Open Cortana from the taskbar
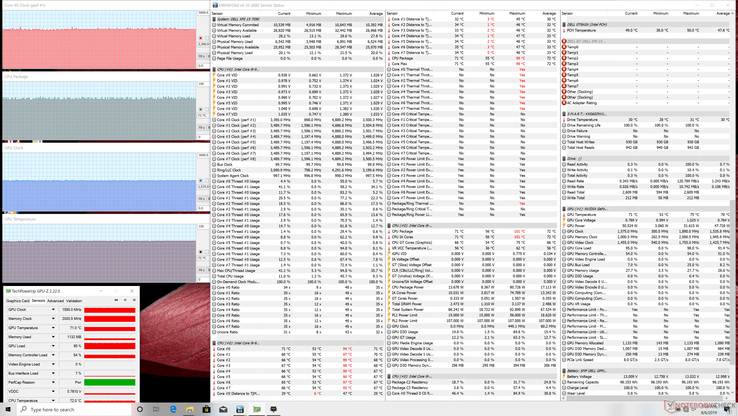This screenshot has width=738, height=416. tap(141, 409)
